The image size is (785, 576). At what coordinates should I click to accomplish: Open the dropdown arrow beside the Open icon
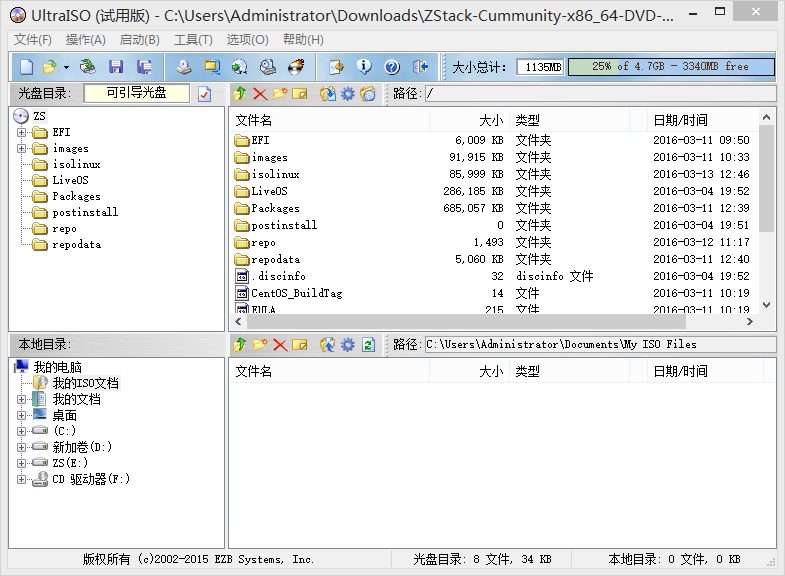(x=66, y=67)
